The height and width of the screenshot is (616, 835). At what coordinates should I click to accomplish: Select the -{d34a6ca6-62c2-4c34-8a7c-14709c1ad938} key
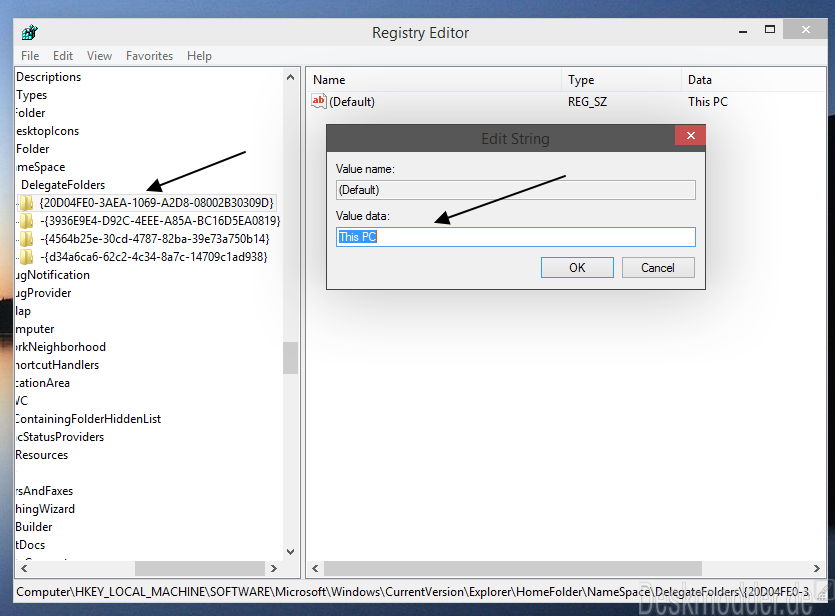tap(154, 257)
